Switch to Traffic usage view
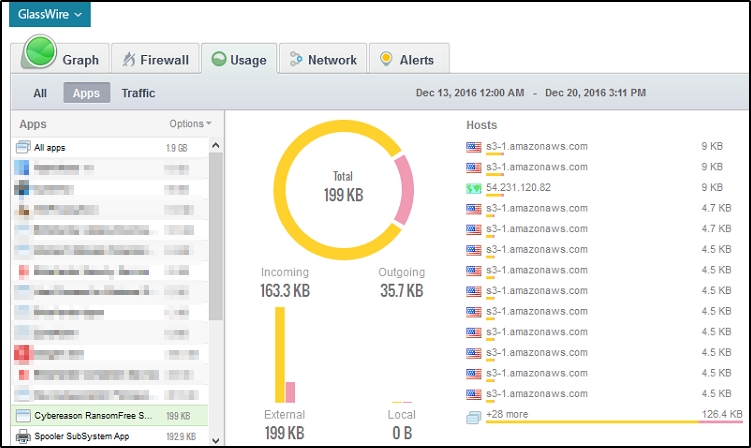 coord(138,93)
